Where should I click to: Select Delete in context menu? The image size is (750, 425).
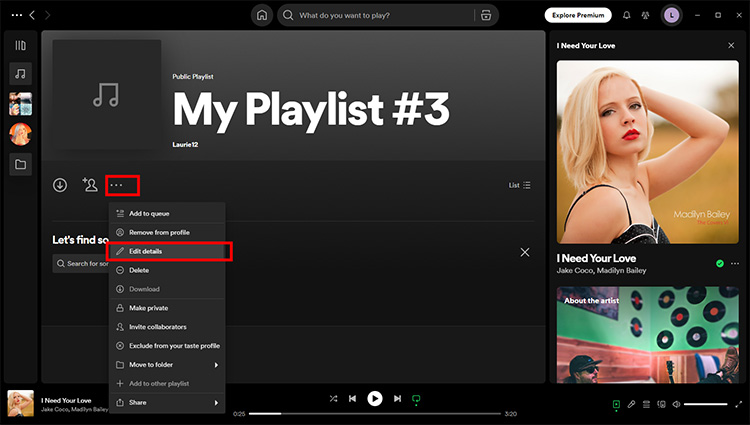coord(167,270)
